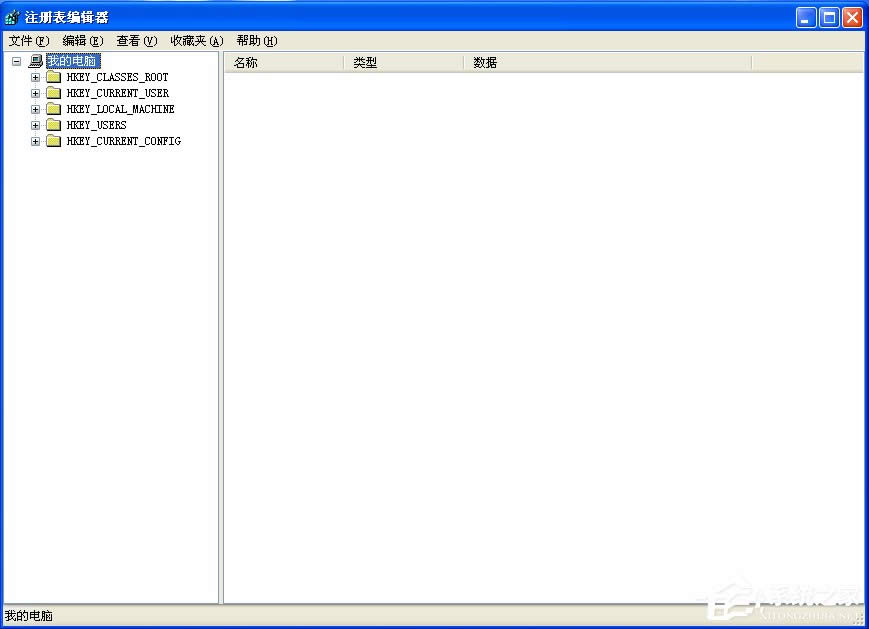The image size is (869, 629).
Task: Click the folder icon of HKEY_LOCAL_MACHINE
Action: (x=53, y=109)
